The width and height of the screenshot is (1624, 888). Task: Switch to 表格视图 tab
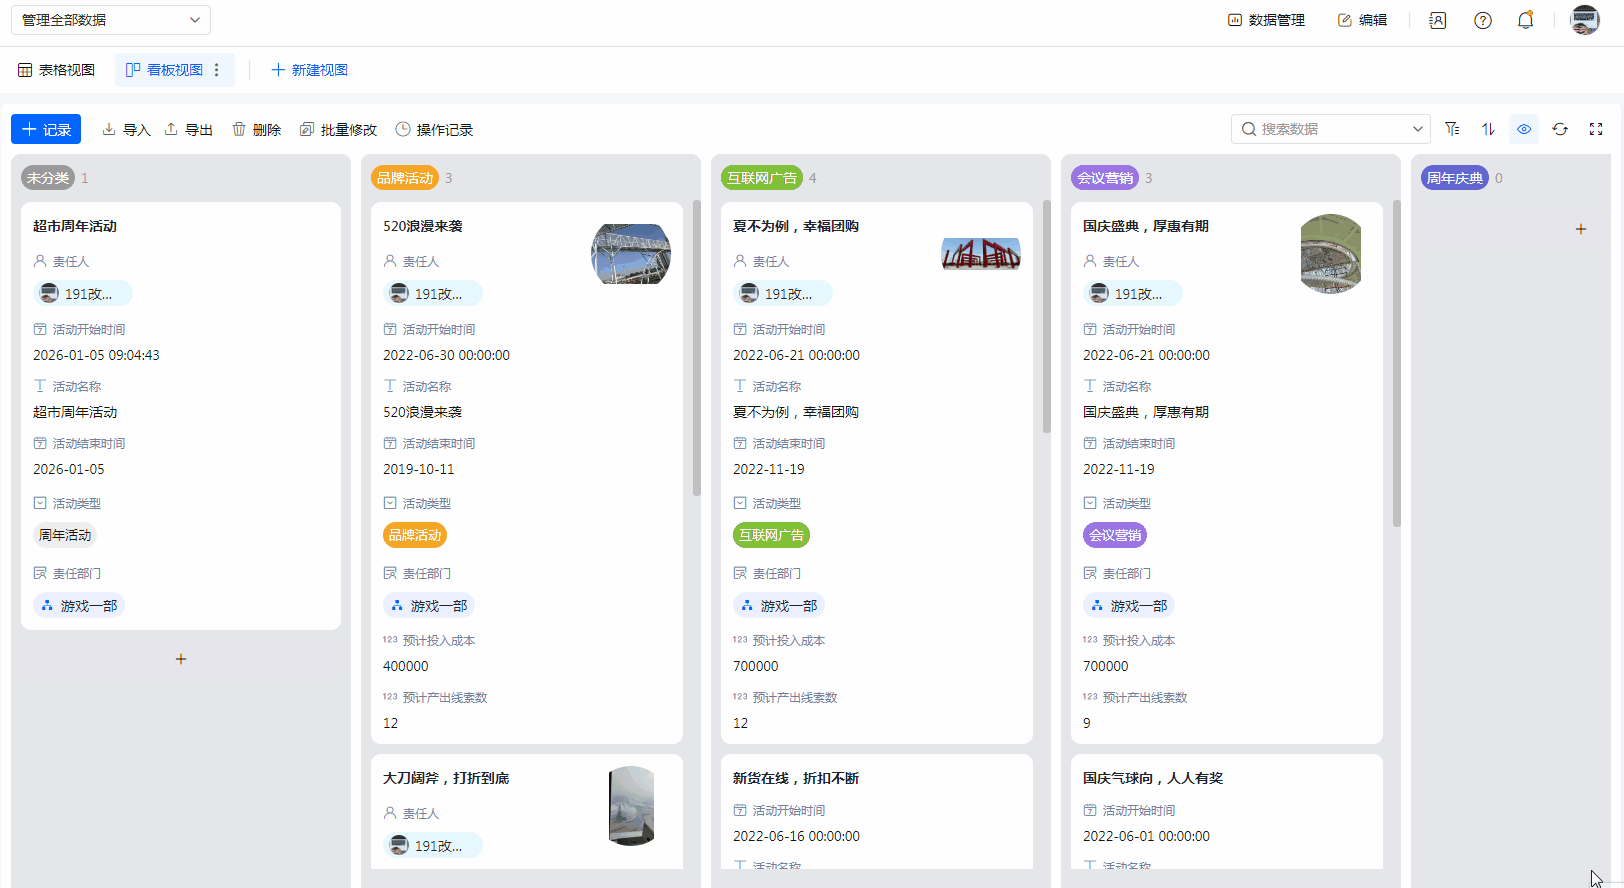tap(56, 70)
